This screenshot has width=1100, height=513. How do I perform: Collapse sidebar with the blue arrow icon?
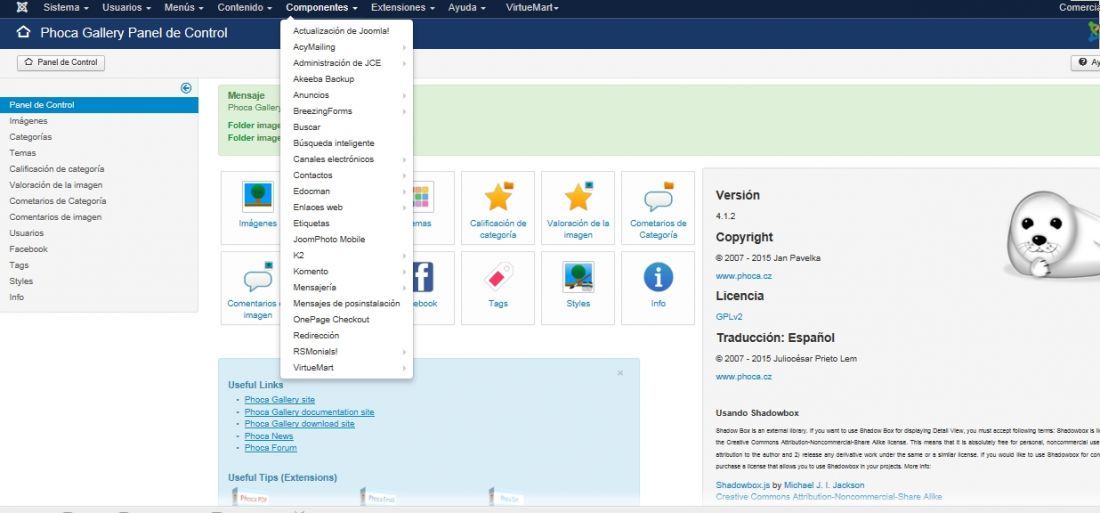(186, 88)
